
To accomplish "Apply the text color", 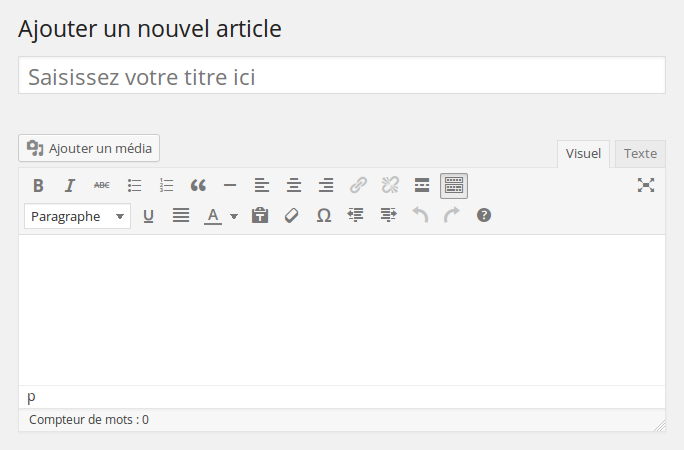I will point(213,216).
